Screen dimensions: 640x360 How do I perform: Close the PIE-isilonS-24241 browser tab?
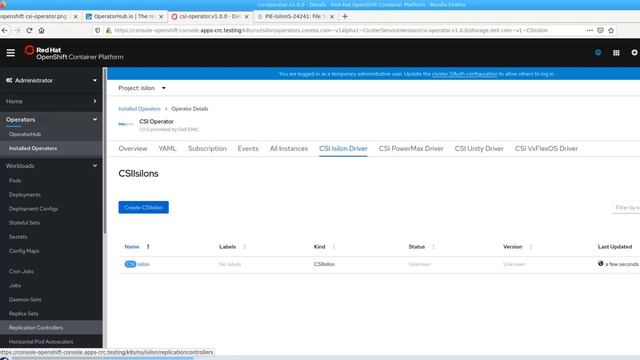332,17
